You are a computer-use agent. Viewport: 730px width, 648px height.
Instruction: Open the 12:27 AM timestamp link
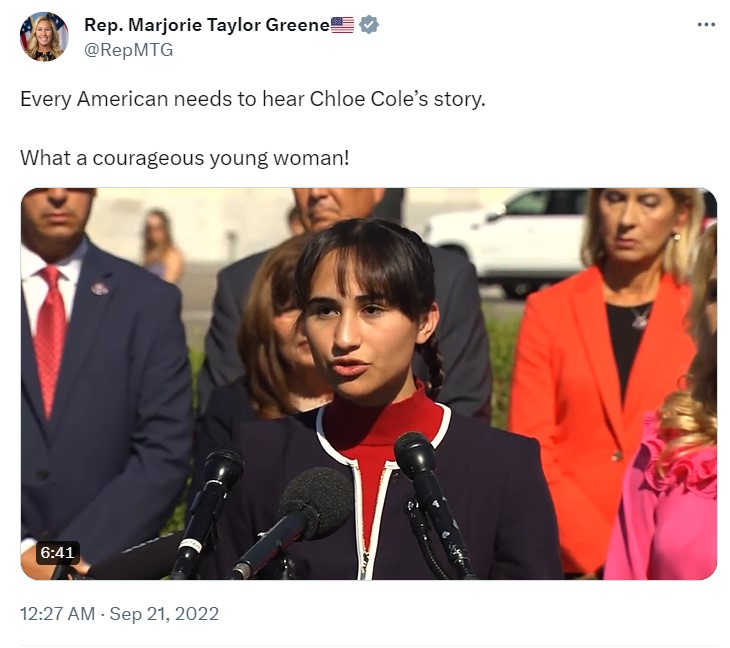click(x=57, y=614)
